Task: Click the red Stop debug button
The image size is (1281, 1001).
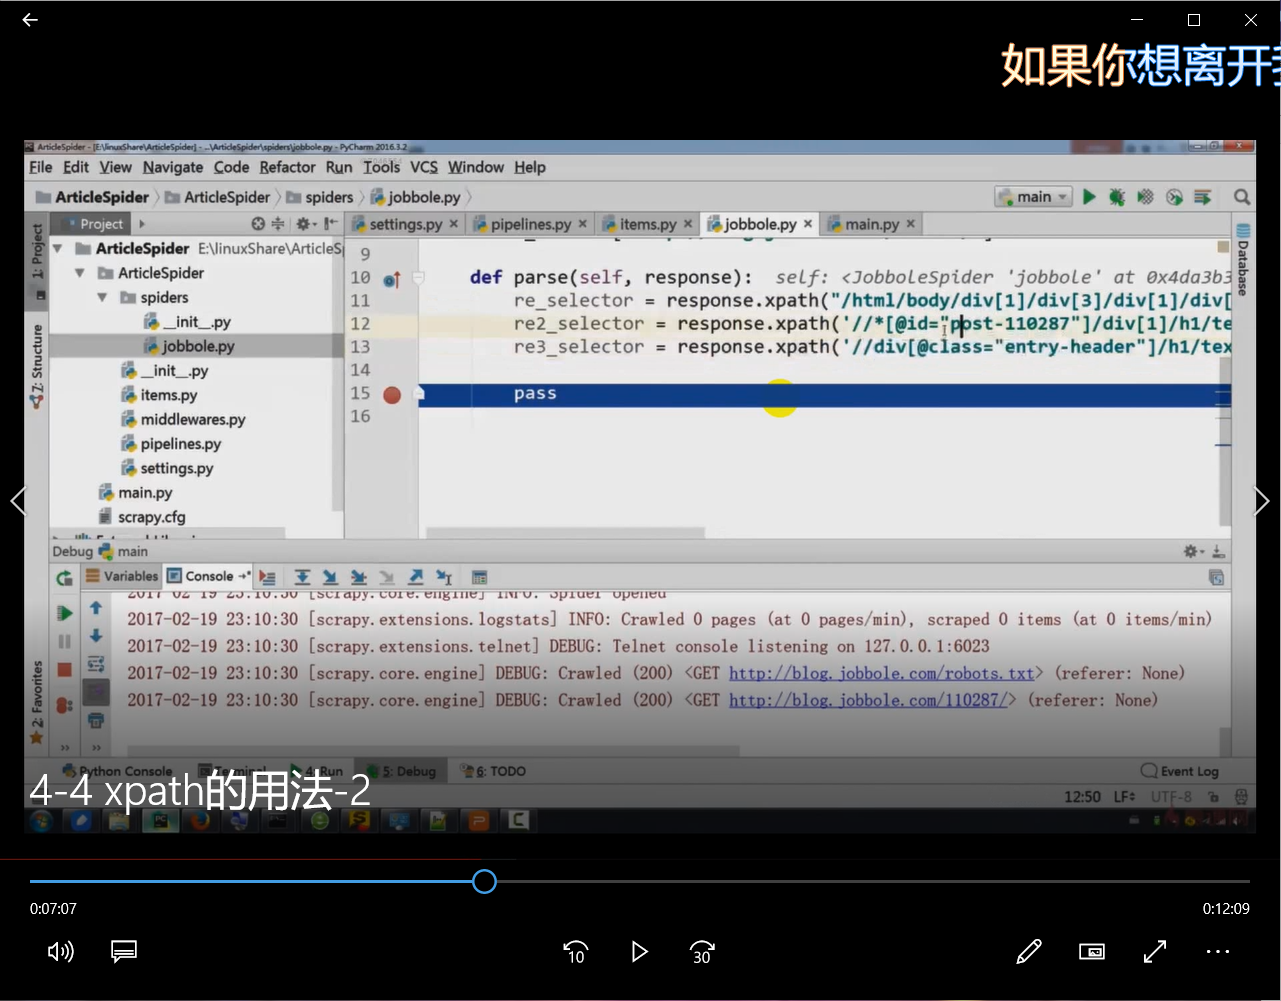Action: 65,670
